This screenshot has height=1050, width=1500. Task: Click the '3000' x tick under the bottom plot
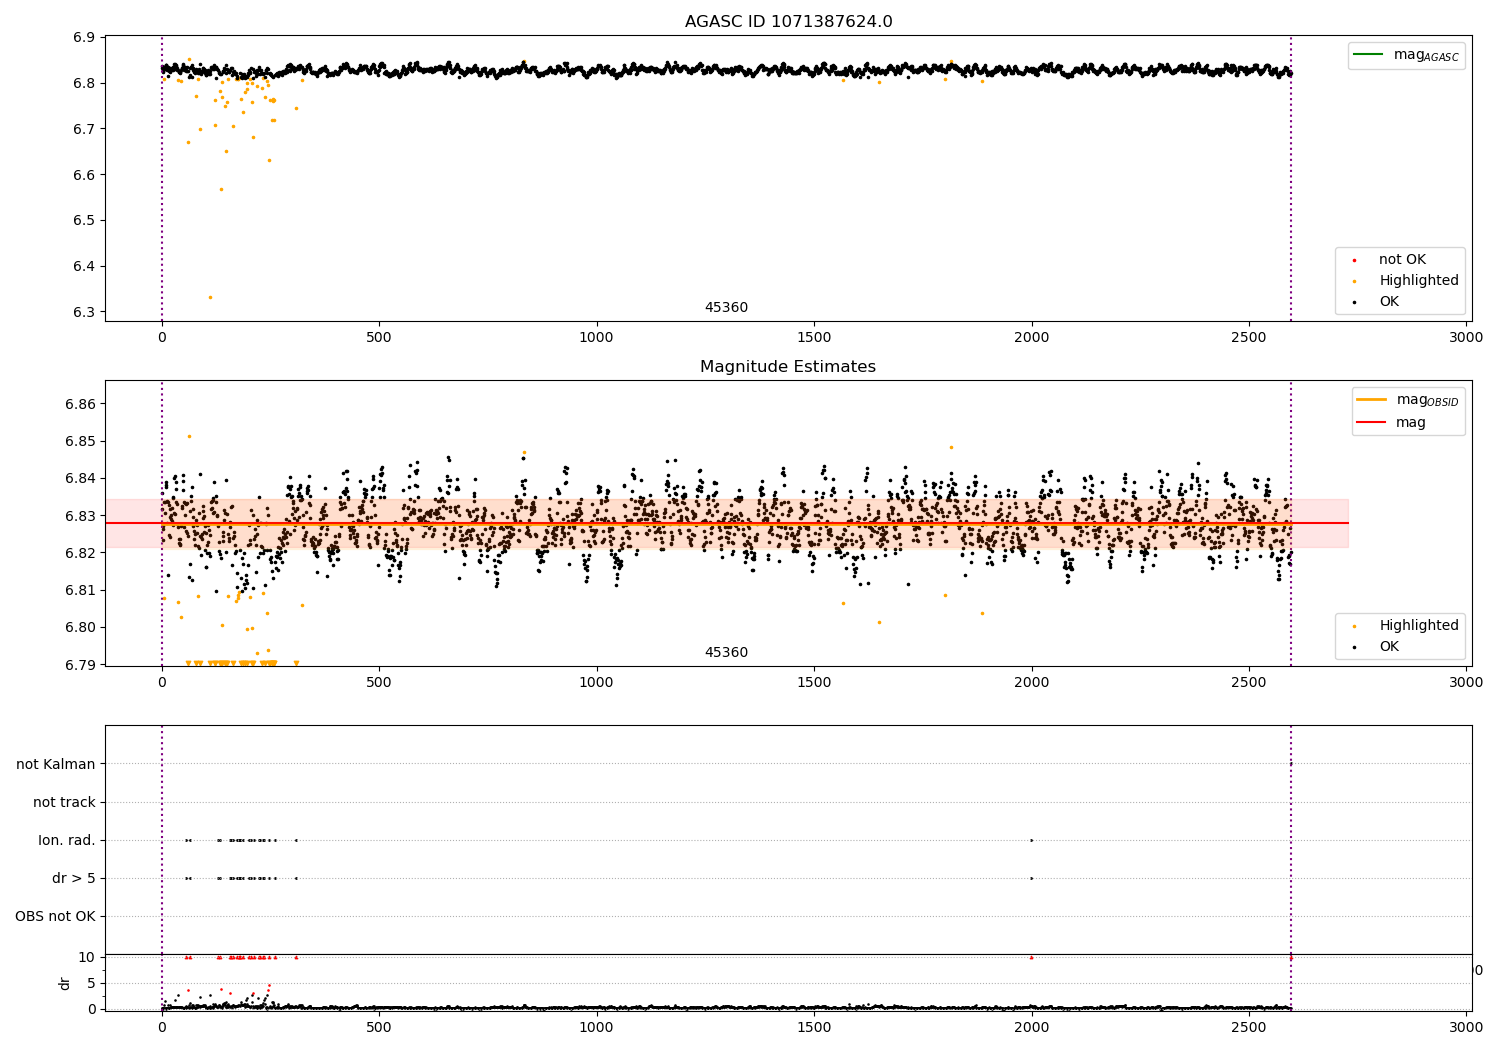pos(1467,1026)
